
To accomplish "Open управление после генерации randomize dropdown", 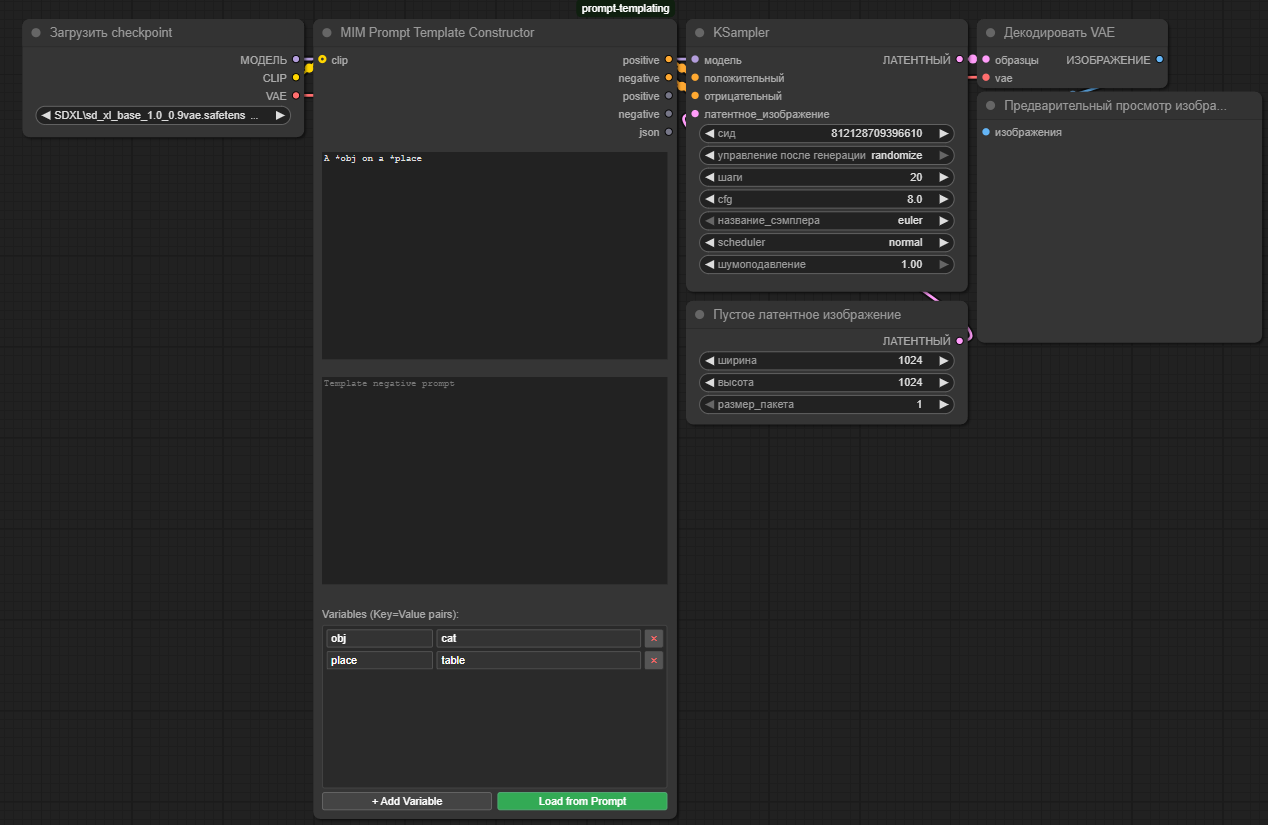I will tap(826, 155).
